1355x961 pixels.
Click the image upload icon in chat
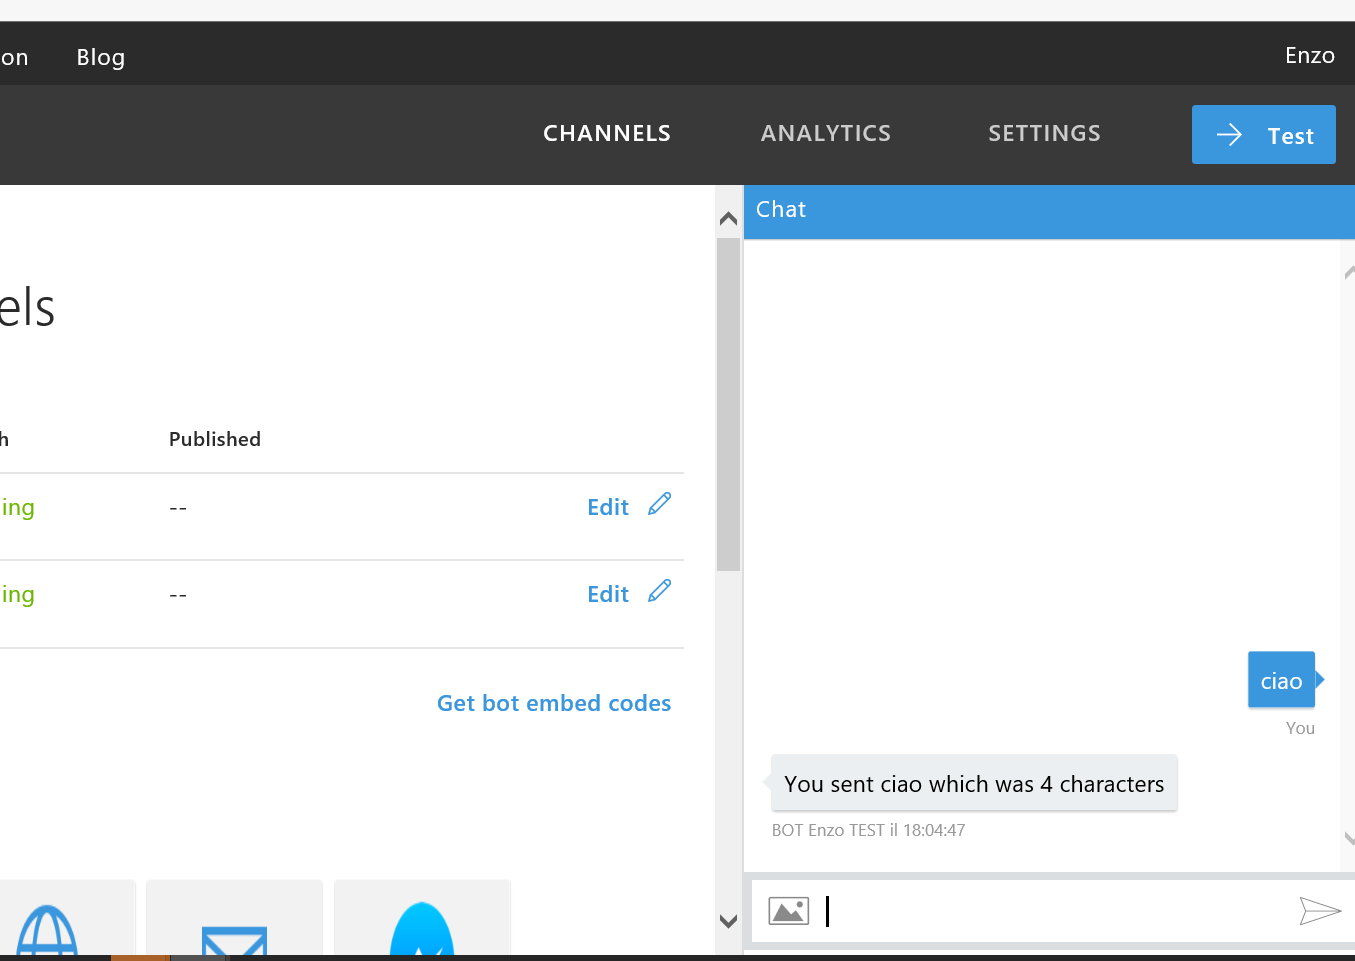pos(788,911)
